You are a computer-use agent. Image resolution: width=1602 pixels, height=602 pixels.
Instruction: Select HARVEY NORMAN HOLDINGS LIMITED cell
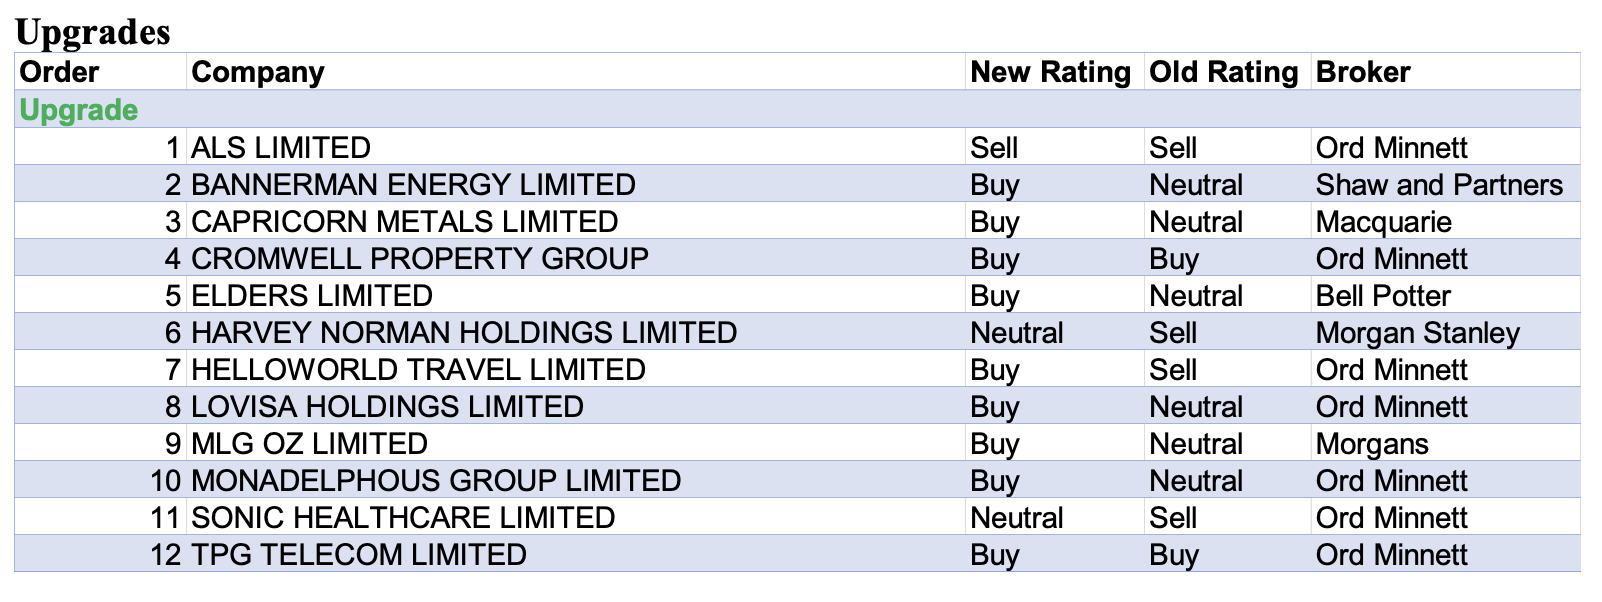pyautogui.click(x=464, y=333)
